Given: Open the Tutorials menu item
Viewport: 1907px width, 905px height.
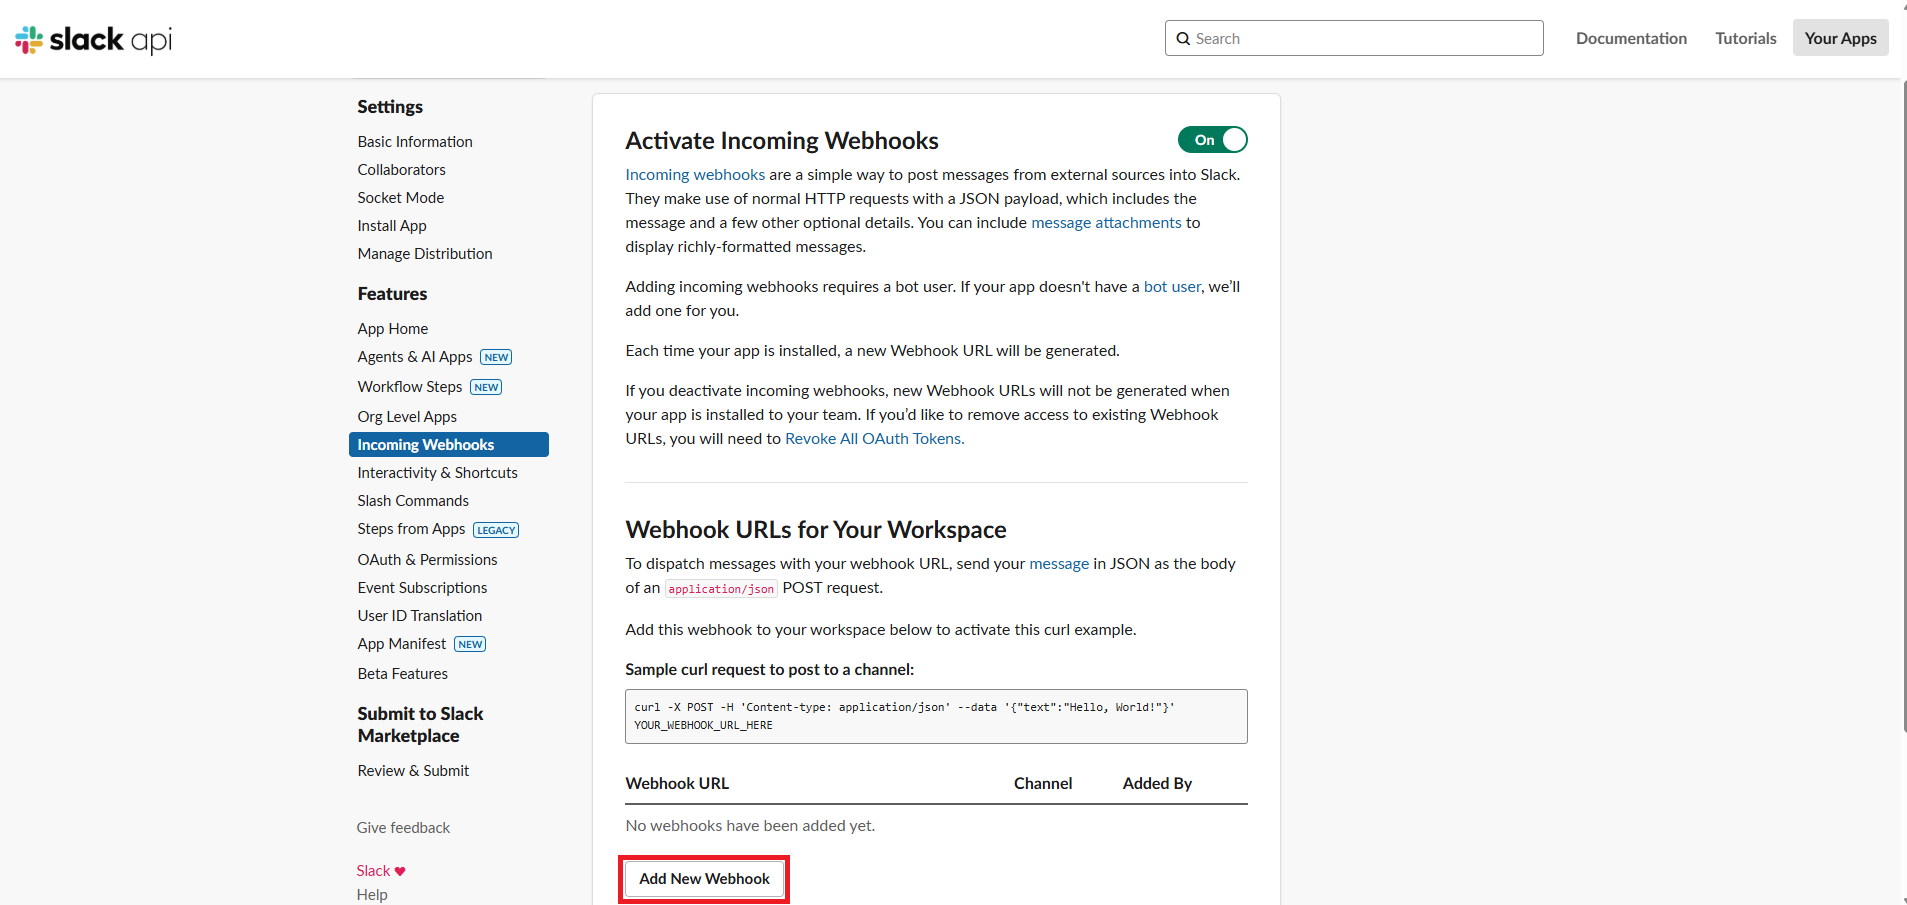Looking at the screenshot, I should click(x=1746, y=38).
